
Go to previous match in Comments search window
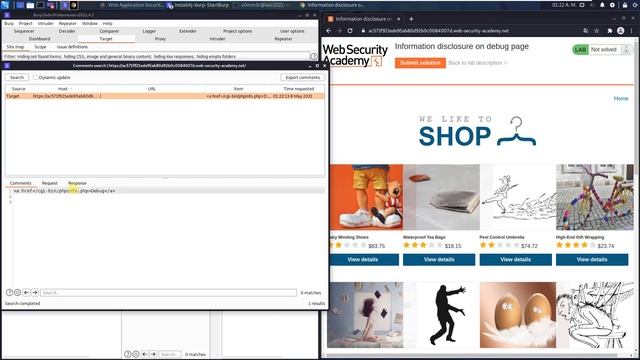point(26,293)
